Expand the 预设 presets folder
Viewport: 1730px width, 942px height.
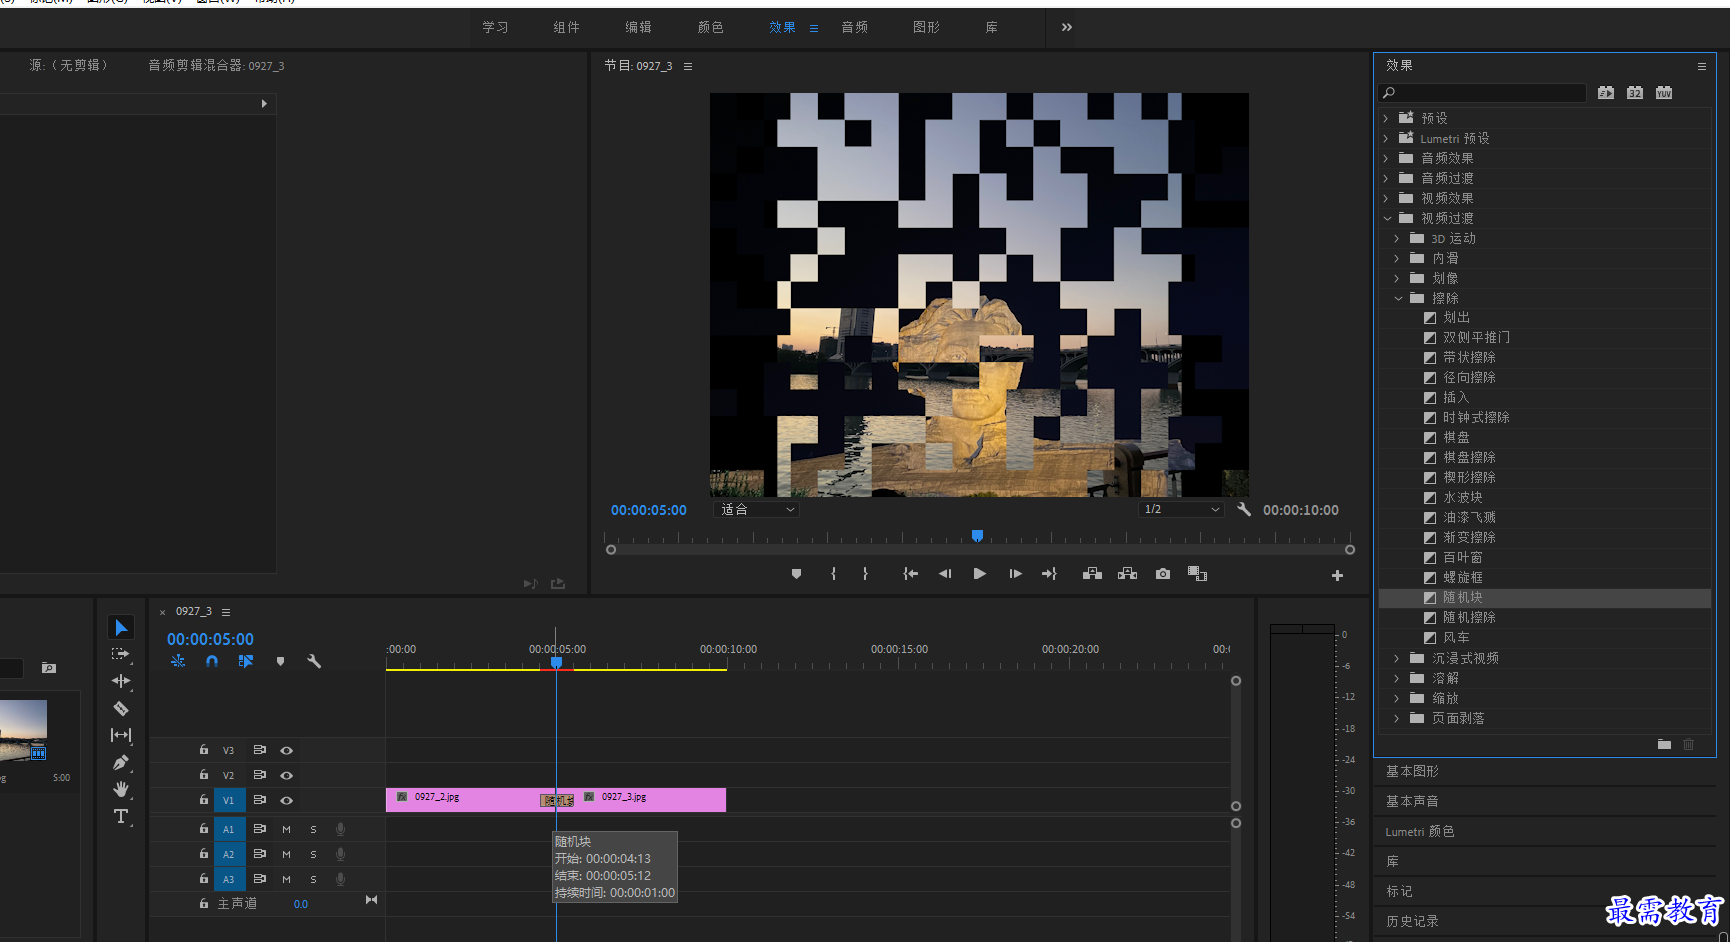(x=1386, y=118)
